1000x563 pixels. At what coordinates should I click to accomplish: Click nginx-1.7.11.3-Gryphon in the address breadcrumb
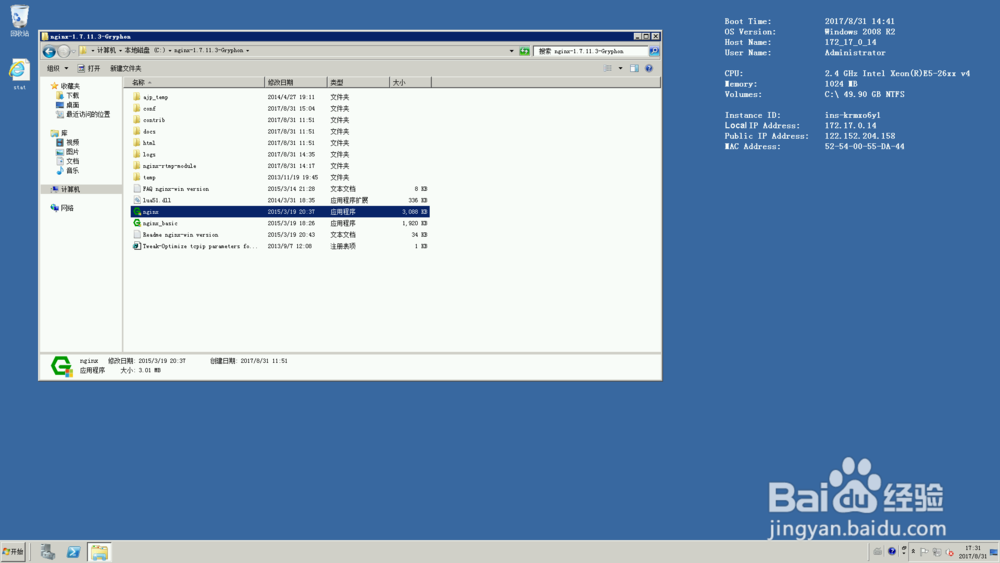click(x=209, y=50)
